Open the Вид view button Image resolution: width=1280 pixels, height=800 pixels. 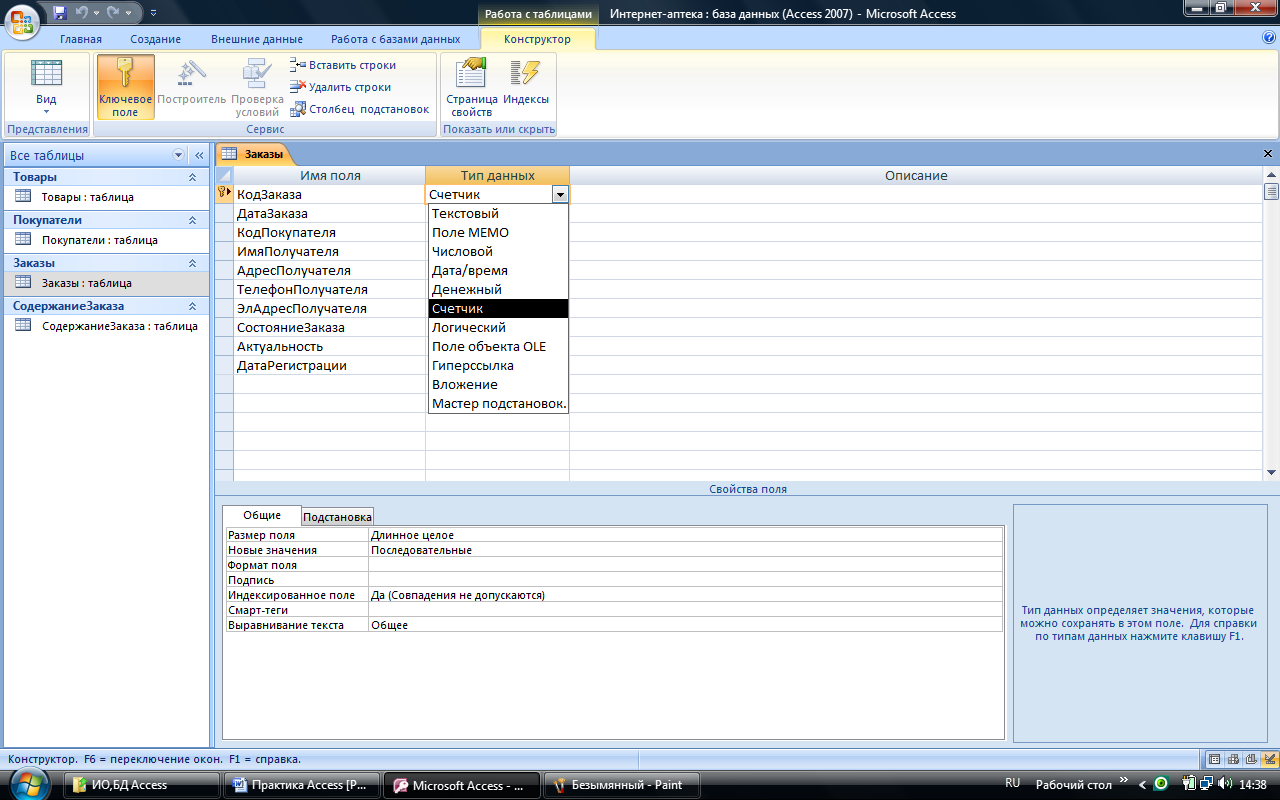coord(46,87)
